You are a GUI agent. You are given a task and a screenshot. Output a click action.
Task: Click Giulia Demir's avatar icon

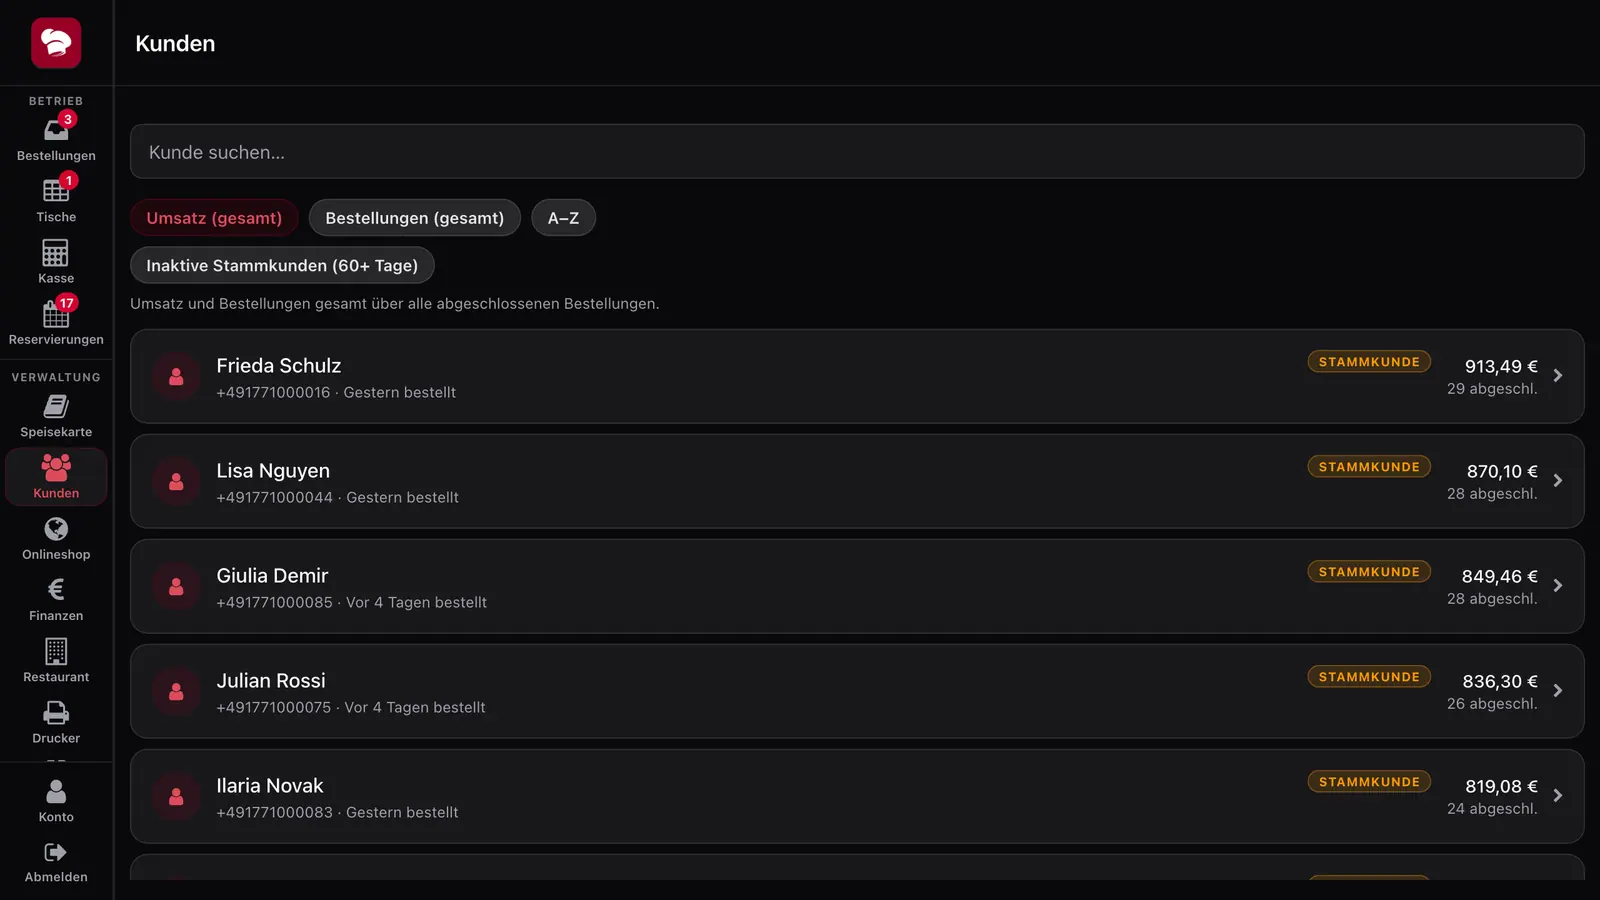tap(176, 587)
